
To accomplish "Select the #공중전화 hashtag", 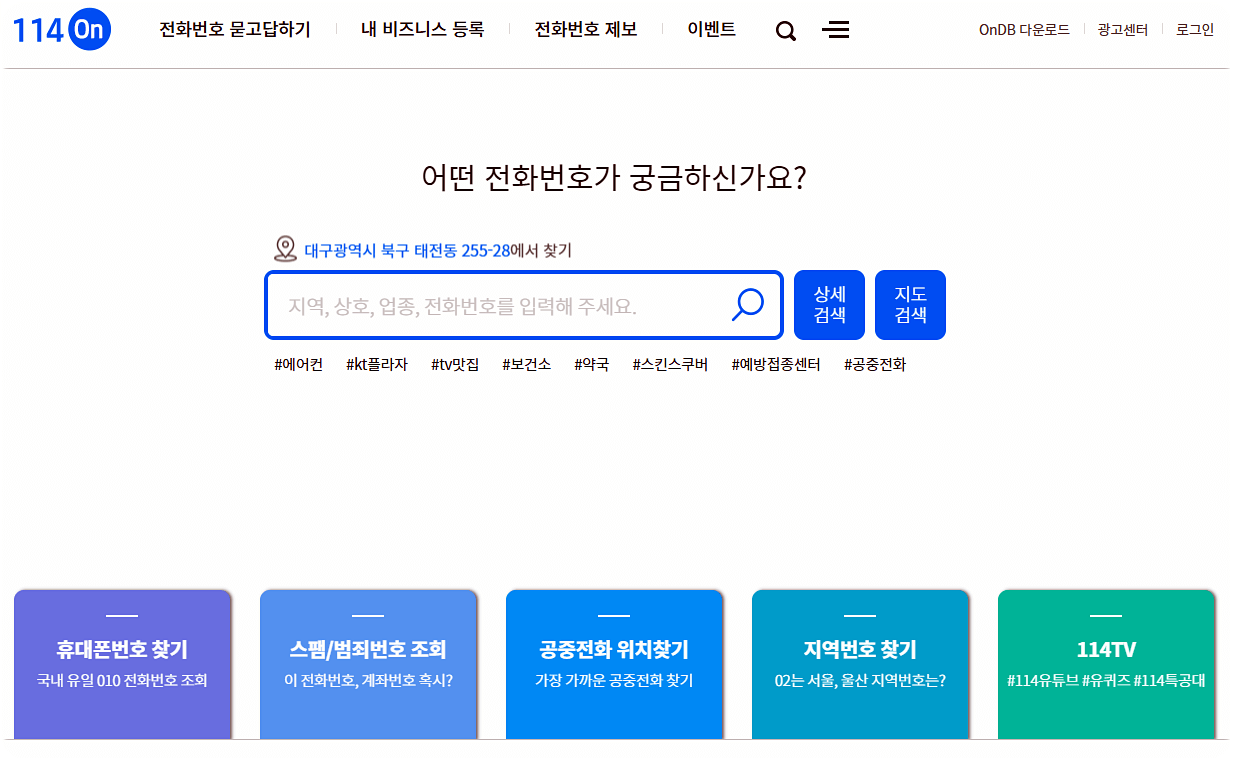I will pyautogui.click(x=873, y=364).
